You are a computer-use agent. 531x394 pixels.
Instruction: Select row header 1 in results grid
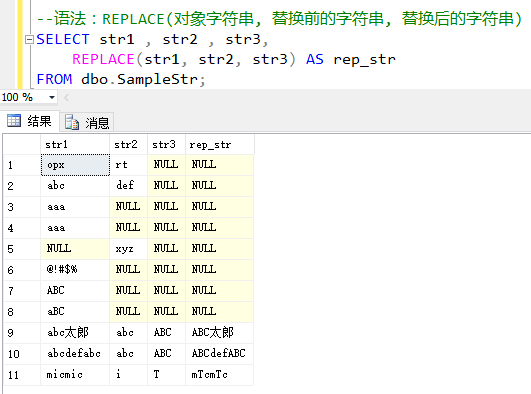[22, 165]
